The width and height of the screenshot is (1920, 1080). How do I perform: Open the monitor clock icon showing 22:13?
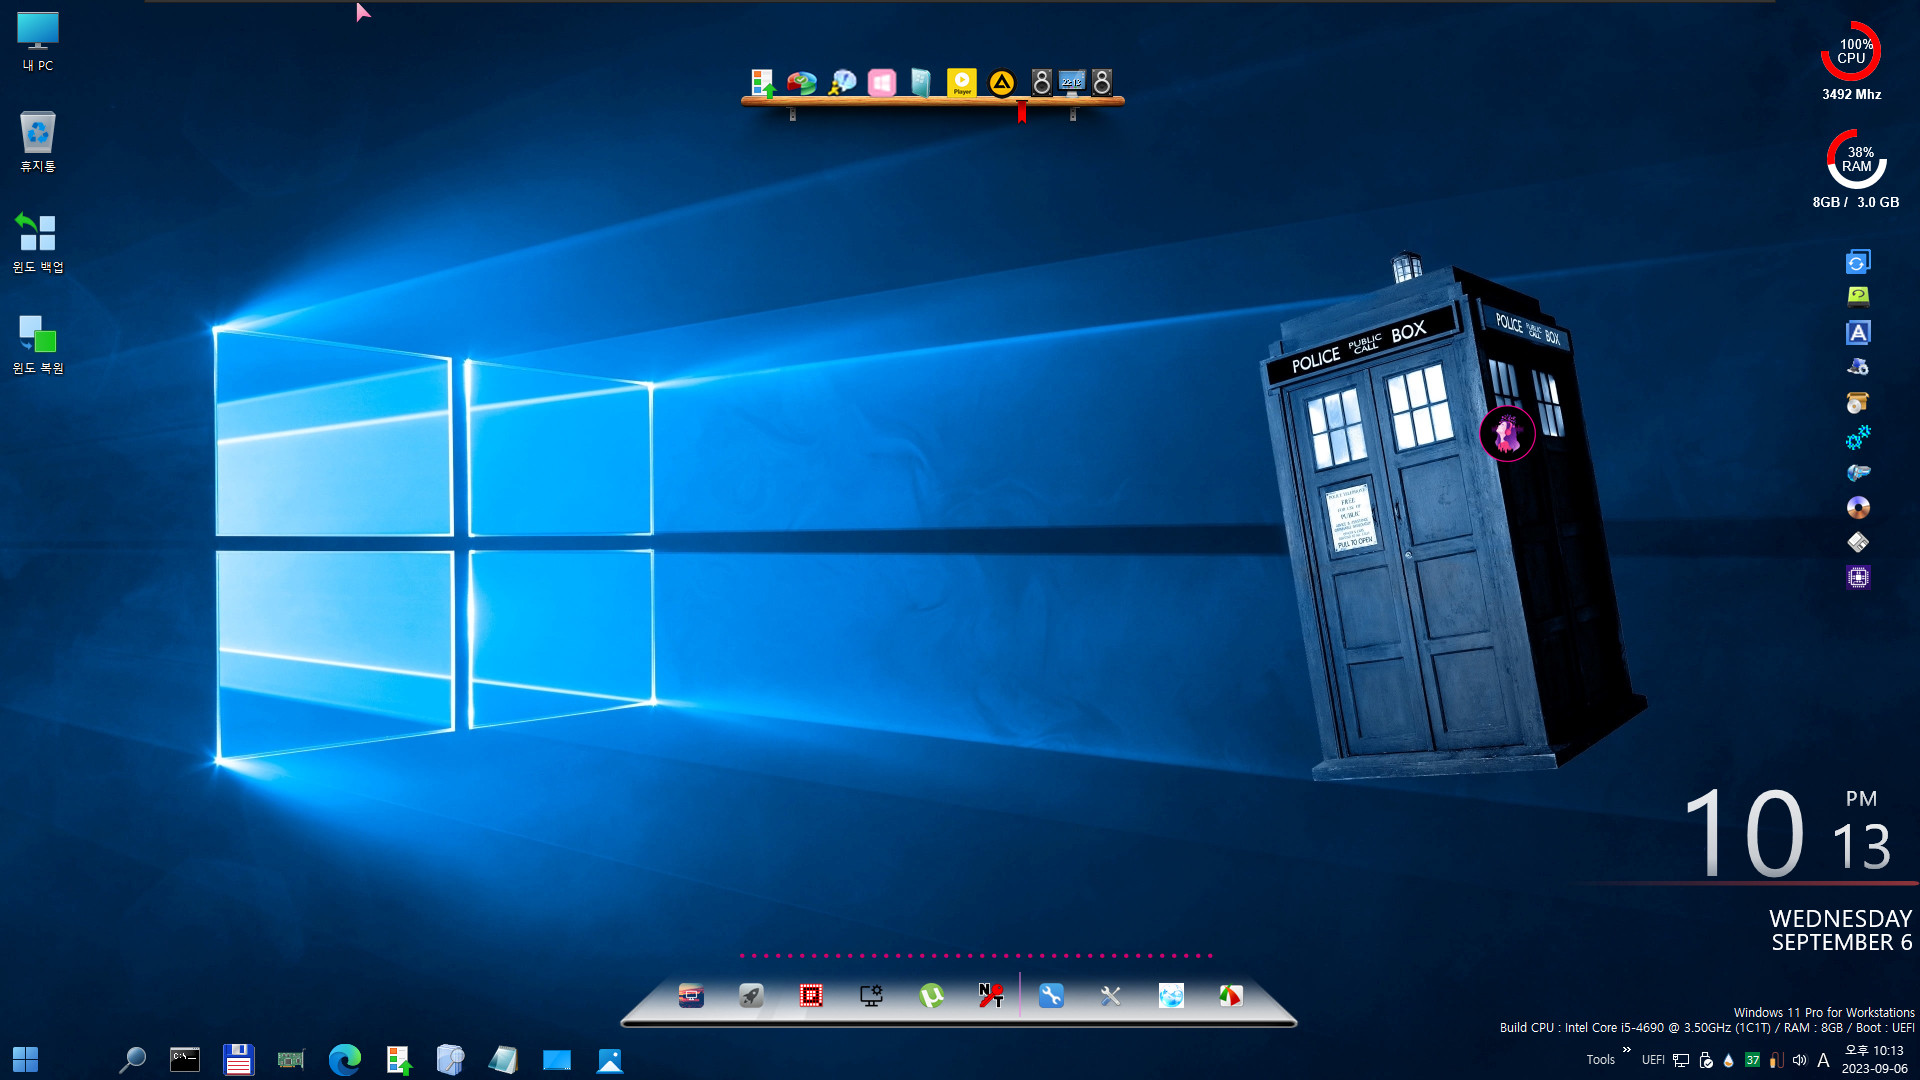point(1072,83)
